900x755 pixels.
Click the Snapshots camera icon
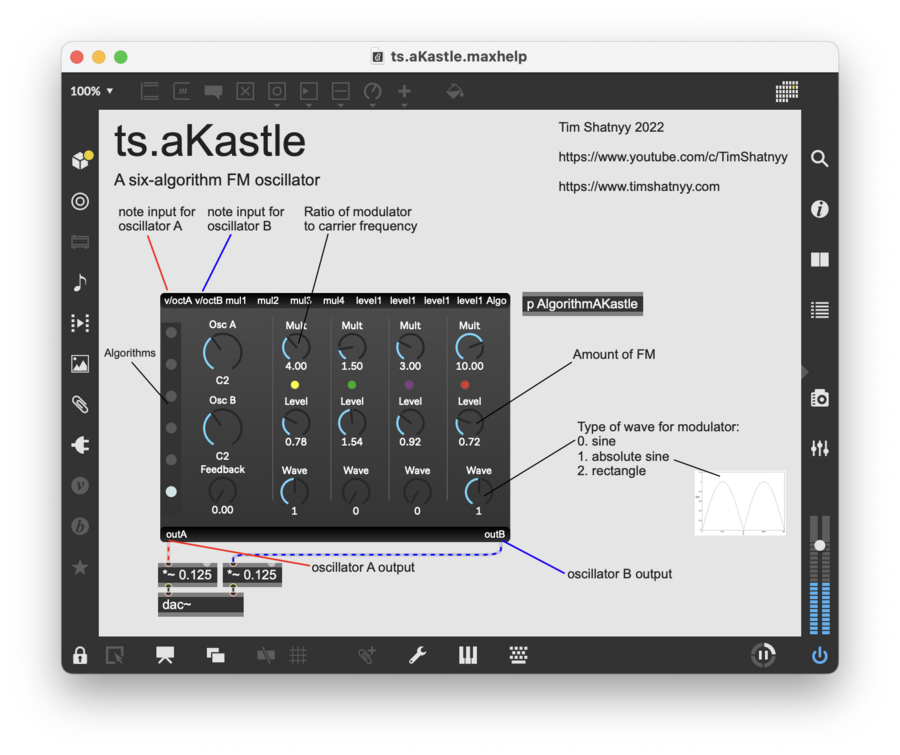tap(820, 399)
